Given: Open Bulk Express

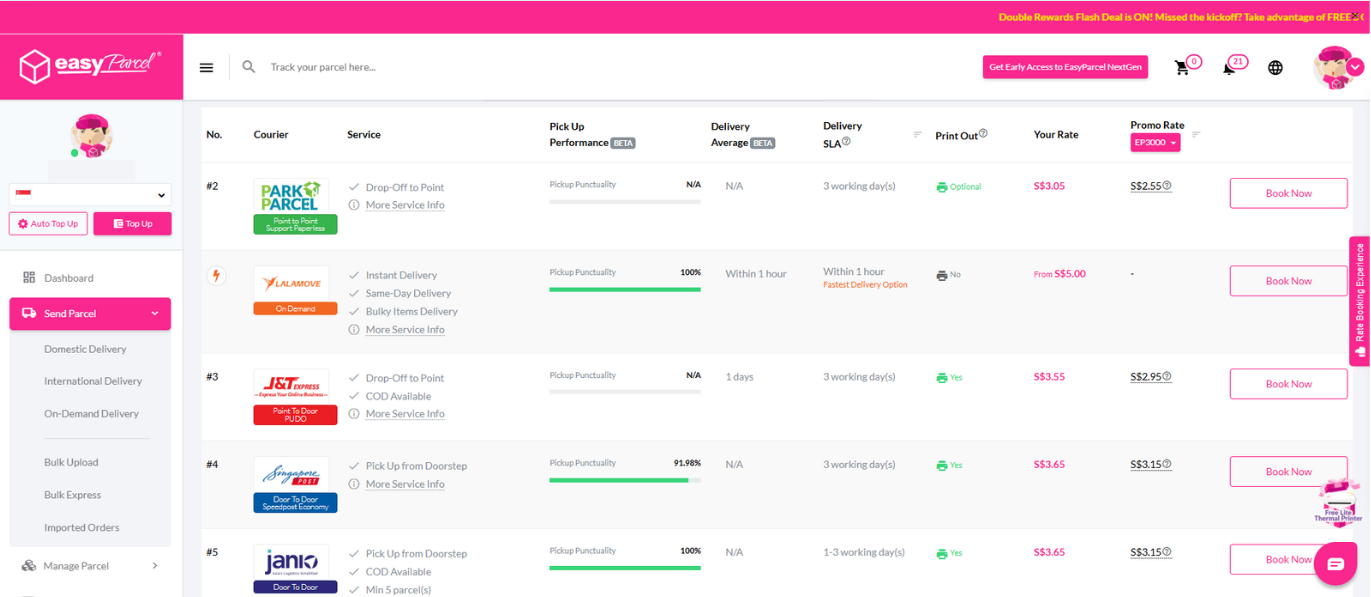Looking at the screenshot, I should click(72, 495).
